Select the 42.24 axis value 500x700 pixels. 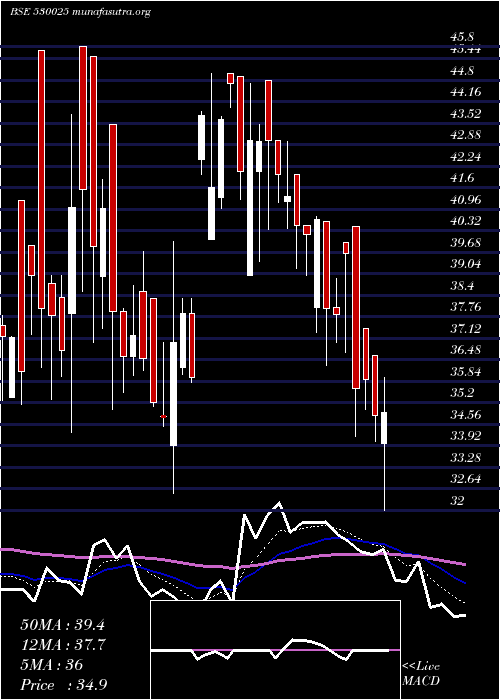click(x=466, y=156)
